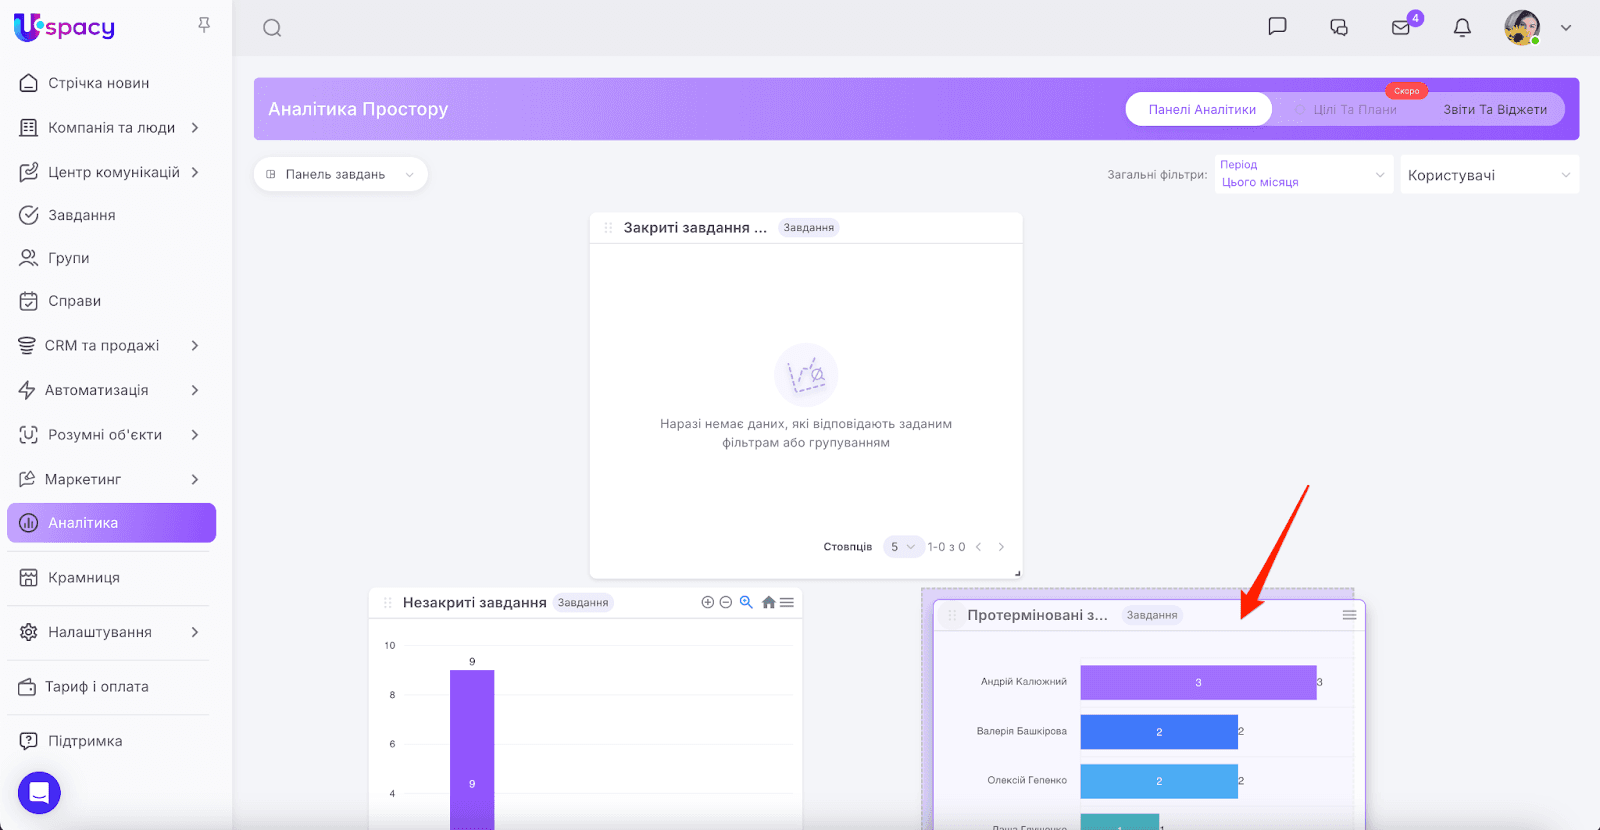Expand the Центр комунікацій chevron

pyautogui.click(x=195, y=172)
